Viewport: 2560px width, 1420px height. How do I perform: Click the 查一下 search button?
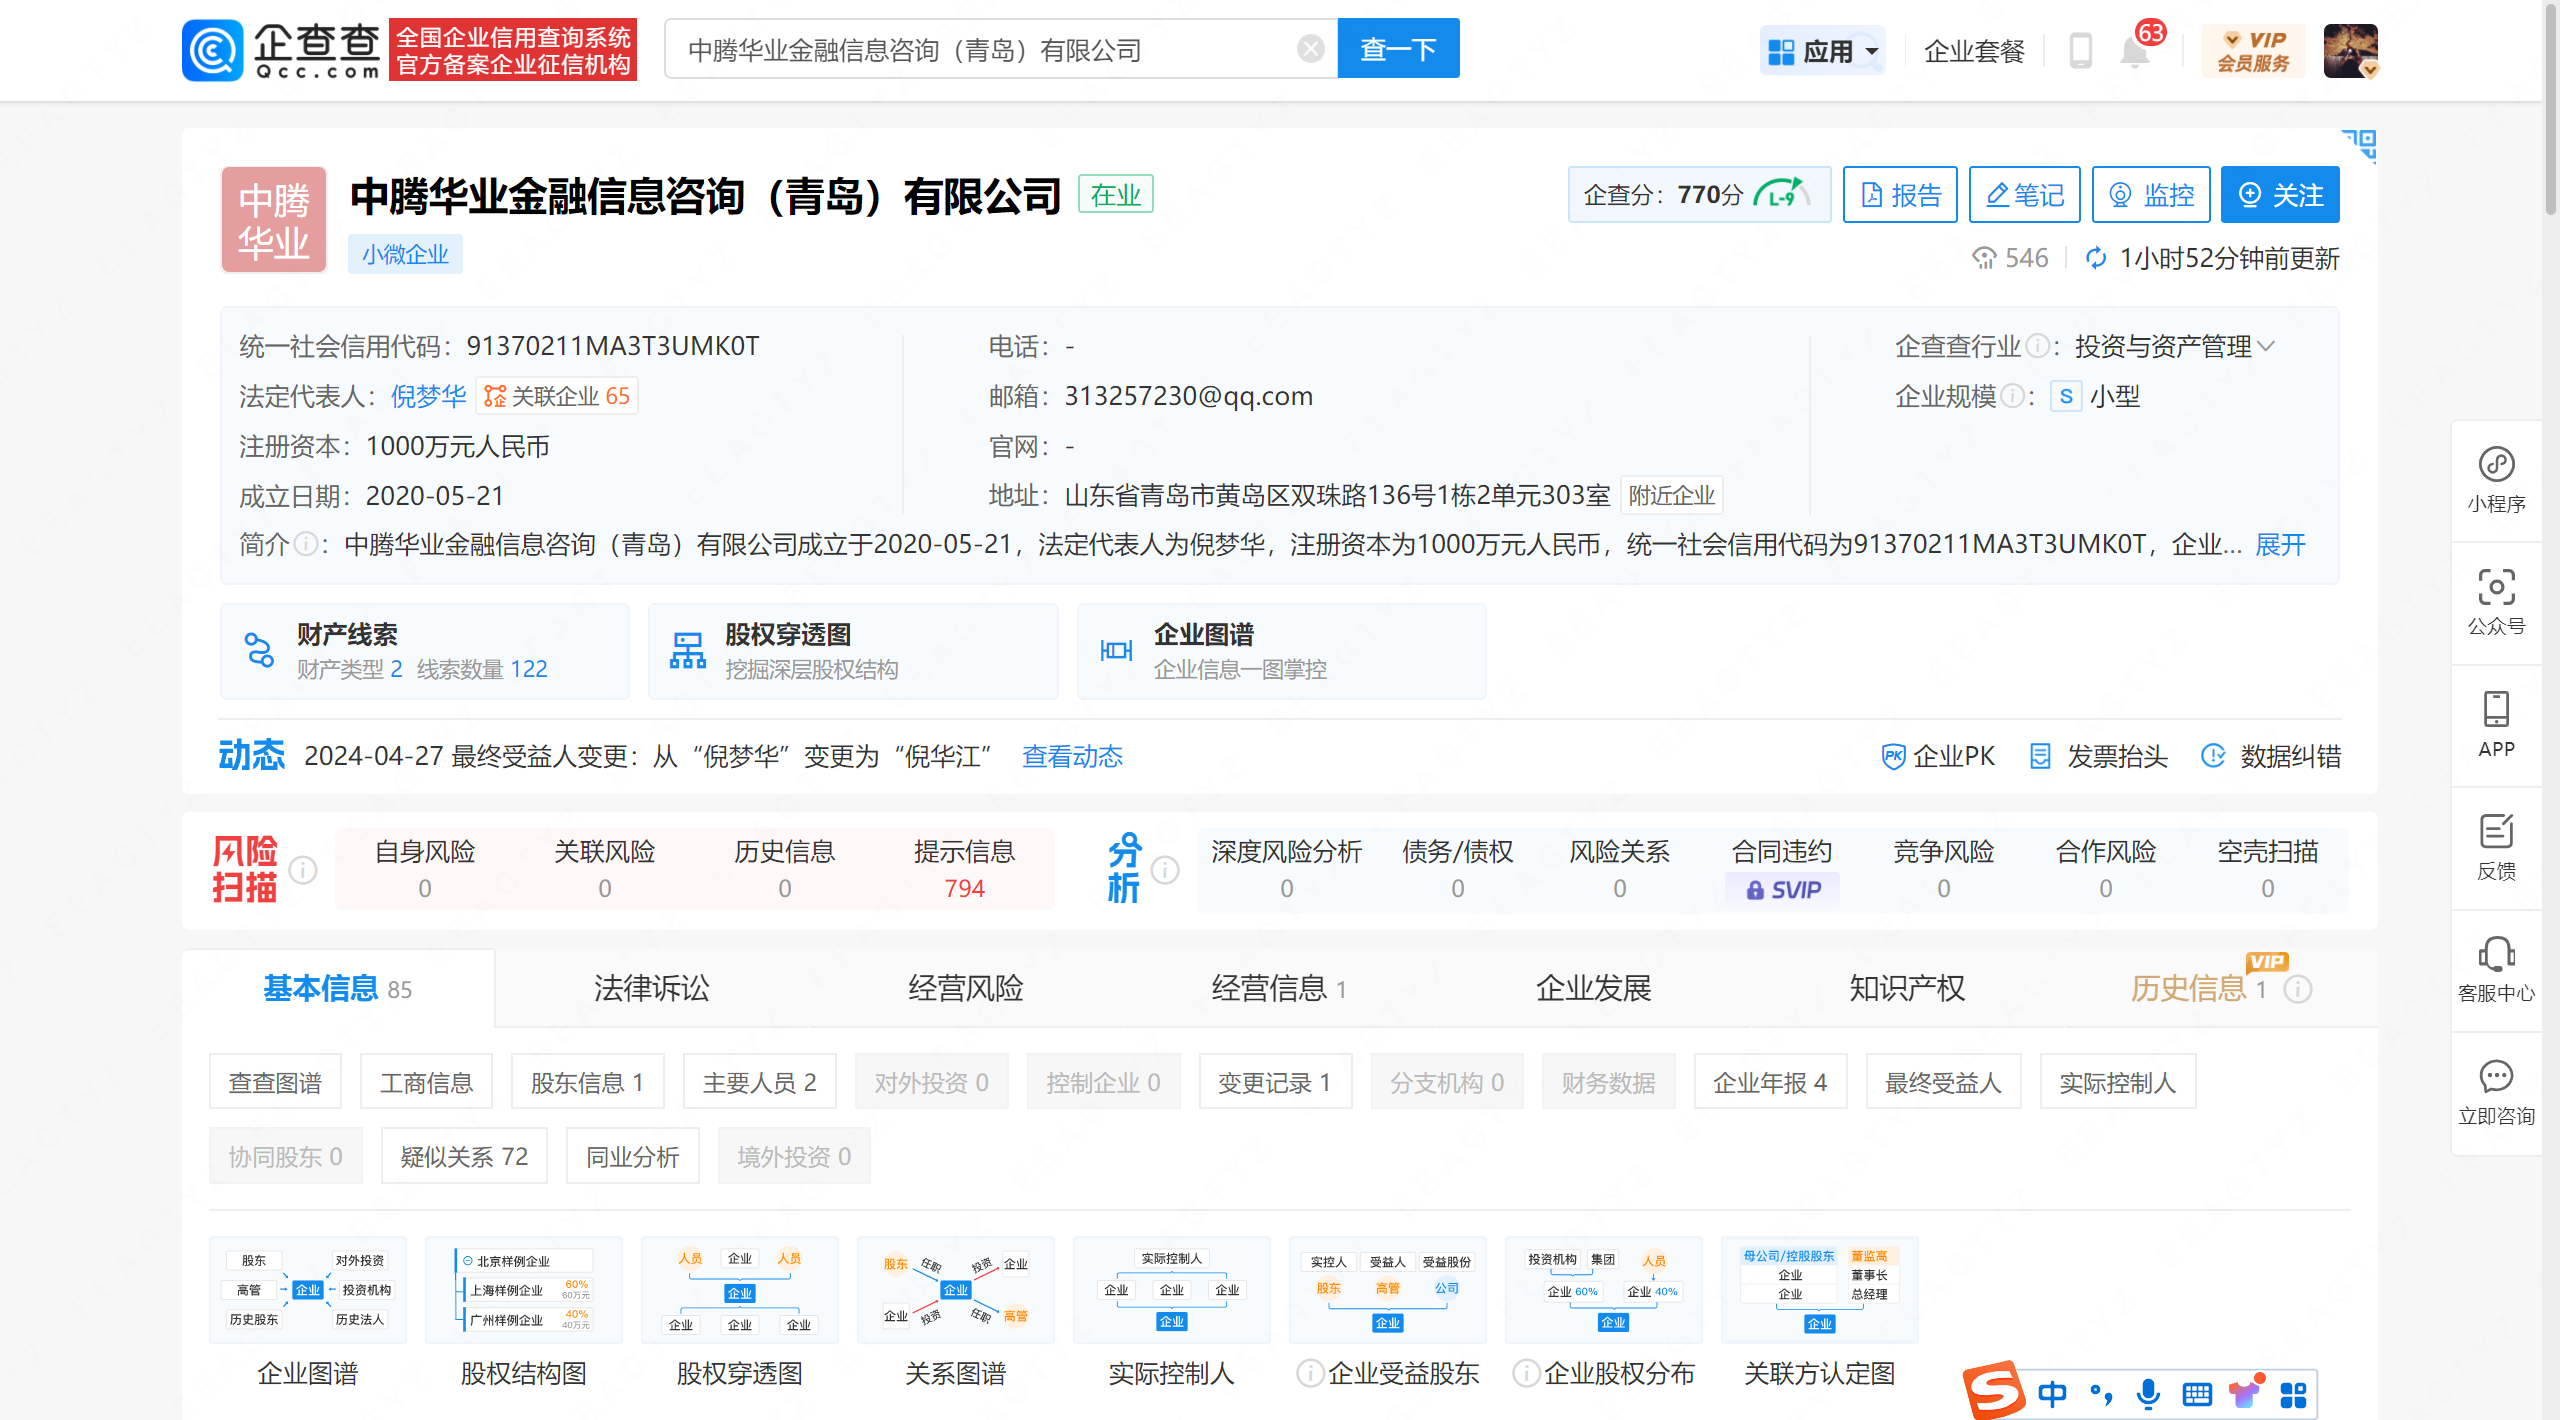(1398, 49)
